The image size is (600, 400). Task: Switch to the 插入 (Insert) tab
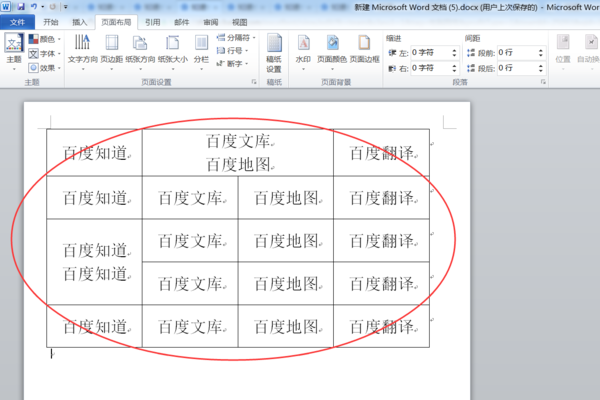(x=80, y=22)
